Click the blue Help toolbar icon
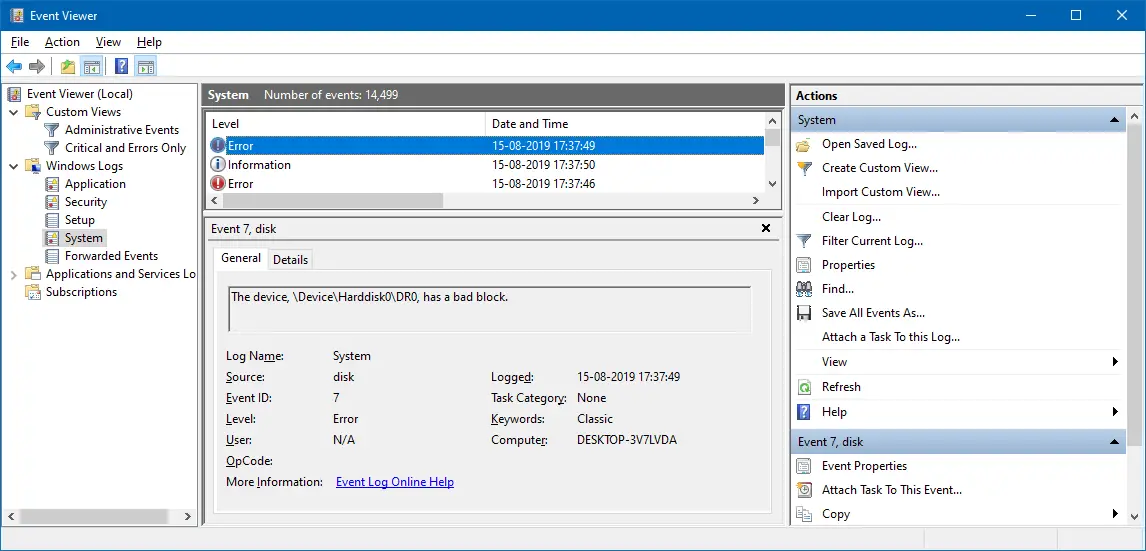 (122, 67)
